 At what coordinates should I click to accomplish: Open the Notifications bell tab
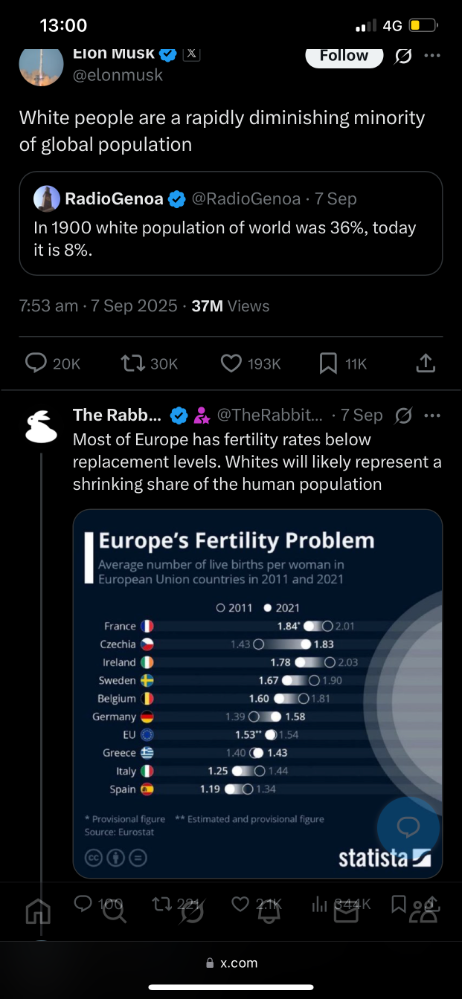coord(270,913)
